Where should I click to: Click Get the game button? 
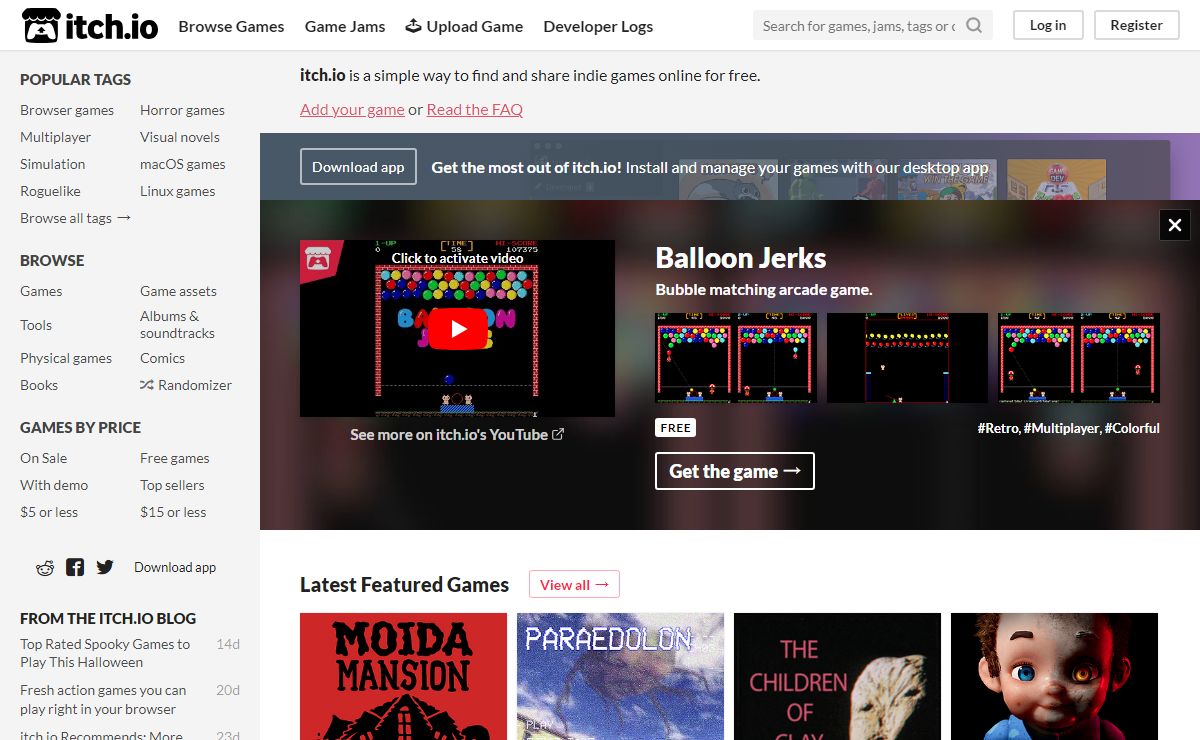click(x=735, y=471)
